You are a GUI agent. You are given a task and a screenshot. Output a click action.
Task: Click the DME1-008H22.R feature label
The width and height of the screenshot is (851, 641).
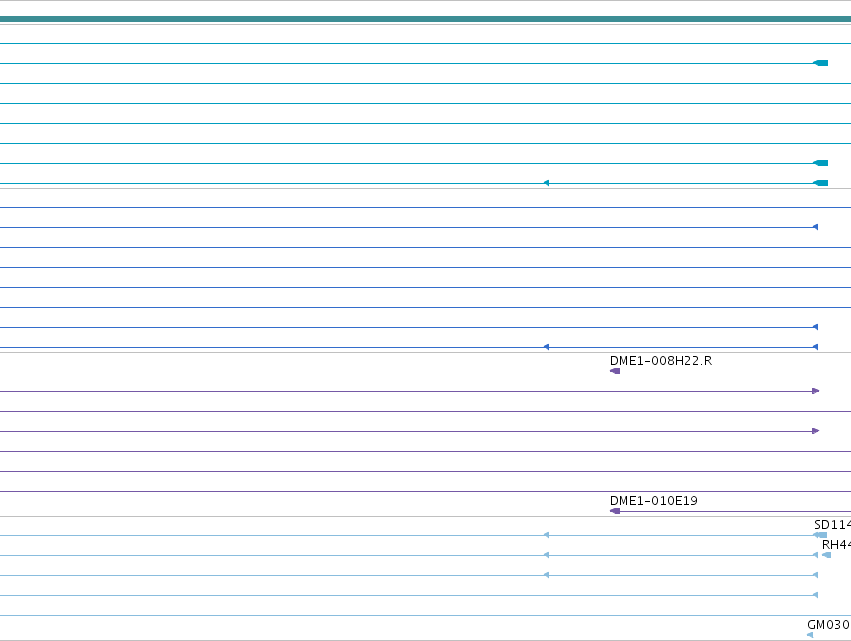pyautogui.click(x=661, y=361)
